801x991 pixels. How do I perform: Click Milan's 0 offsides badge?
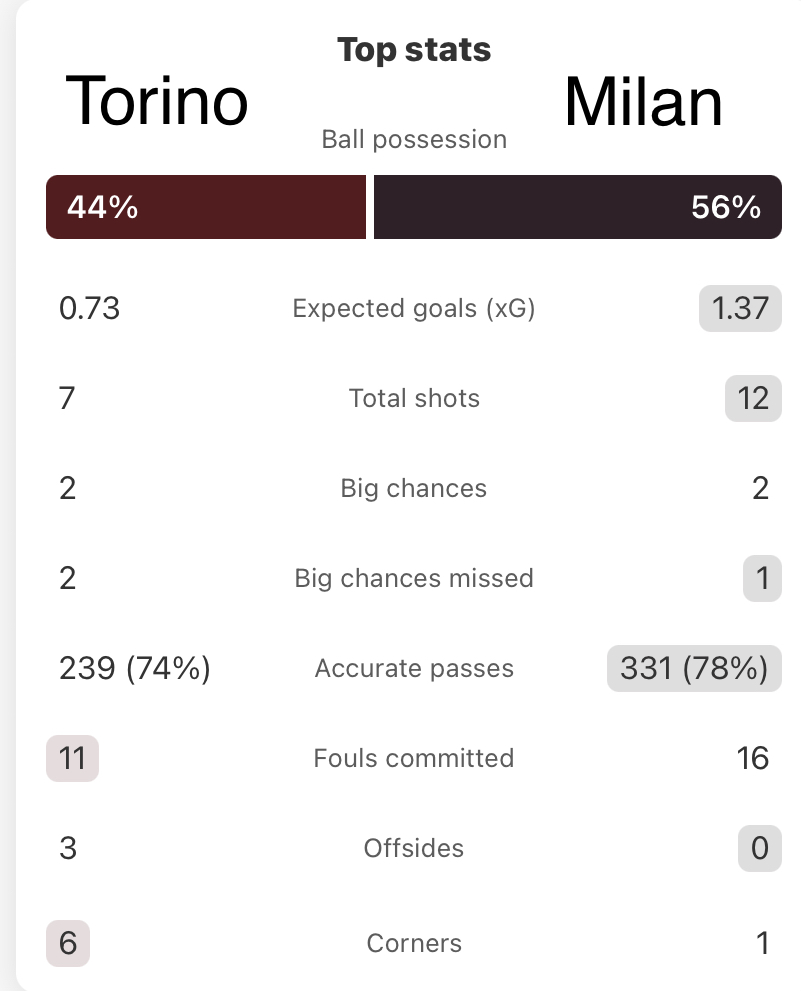760,848
